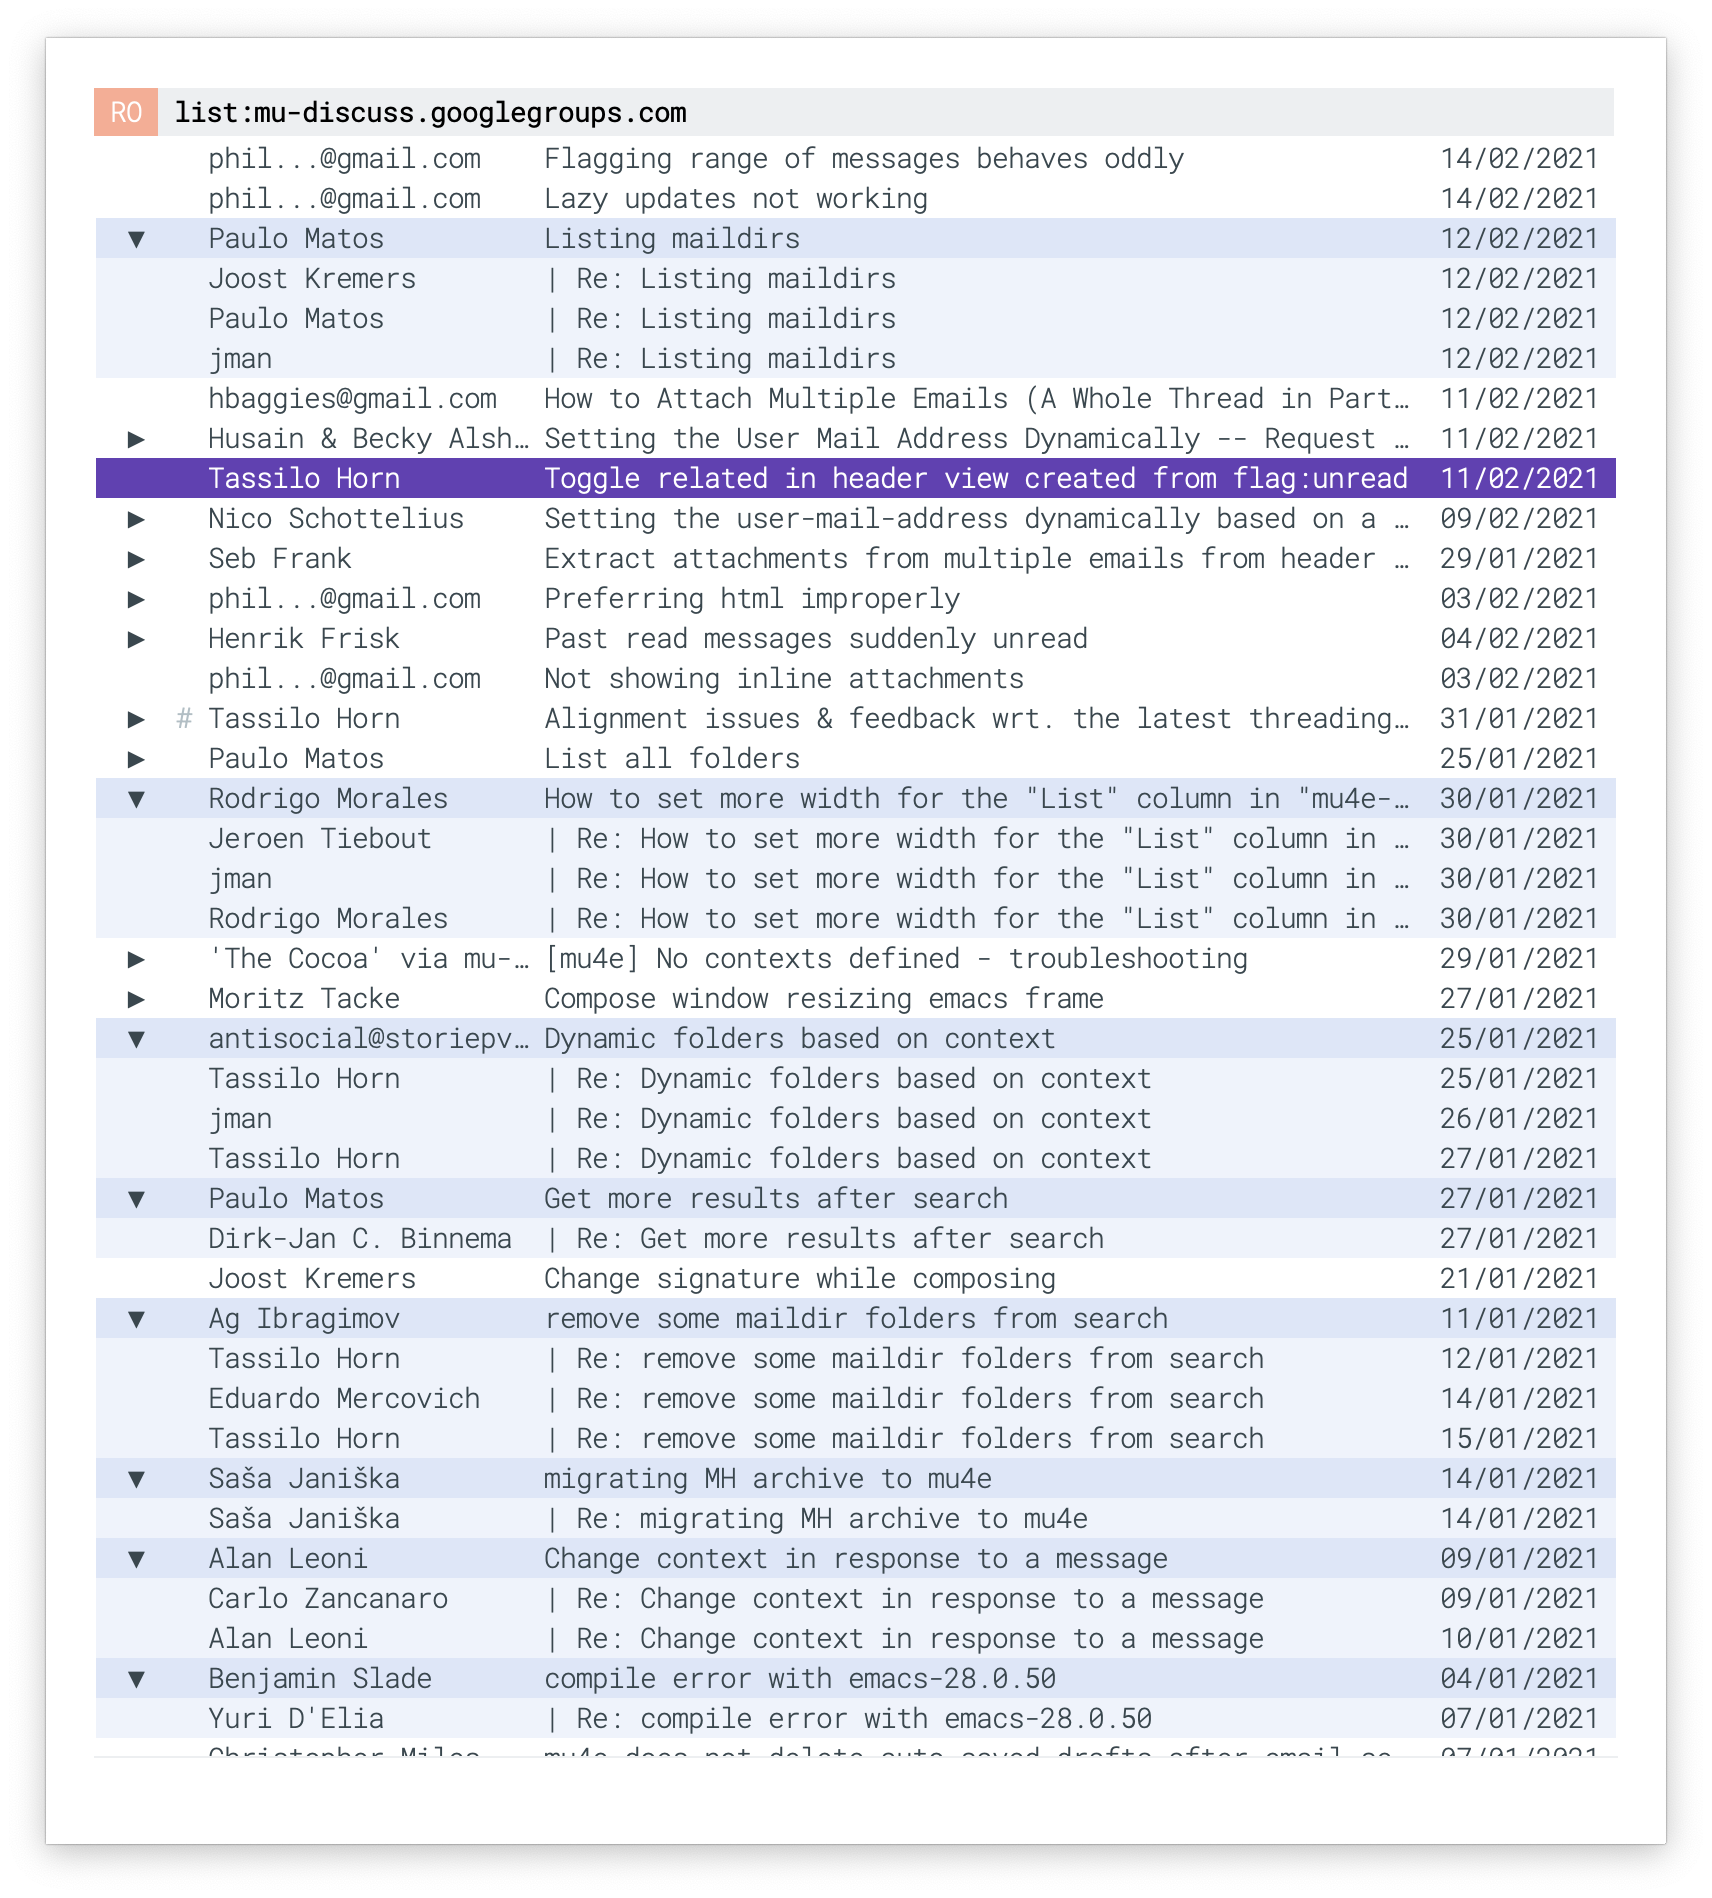Collapse the migrating MH archive thread
This screenshot has width=1712, height=1898.
click(x=137, y=1479)
